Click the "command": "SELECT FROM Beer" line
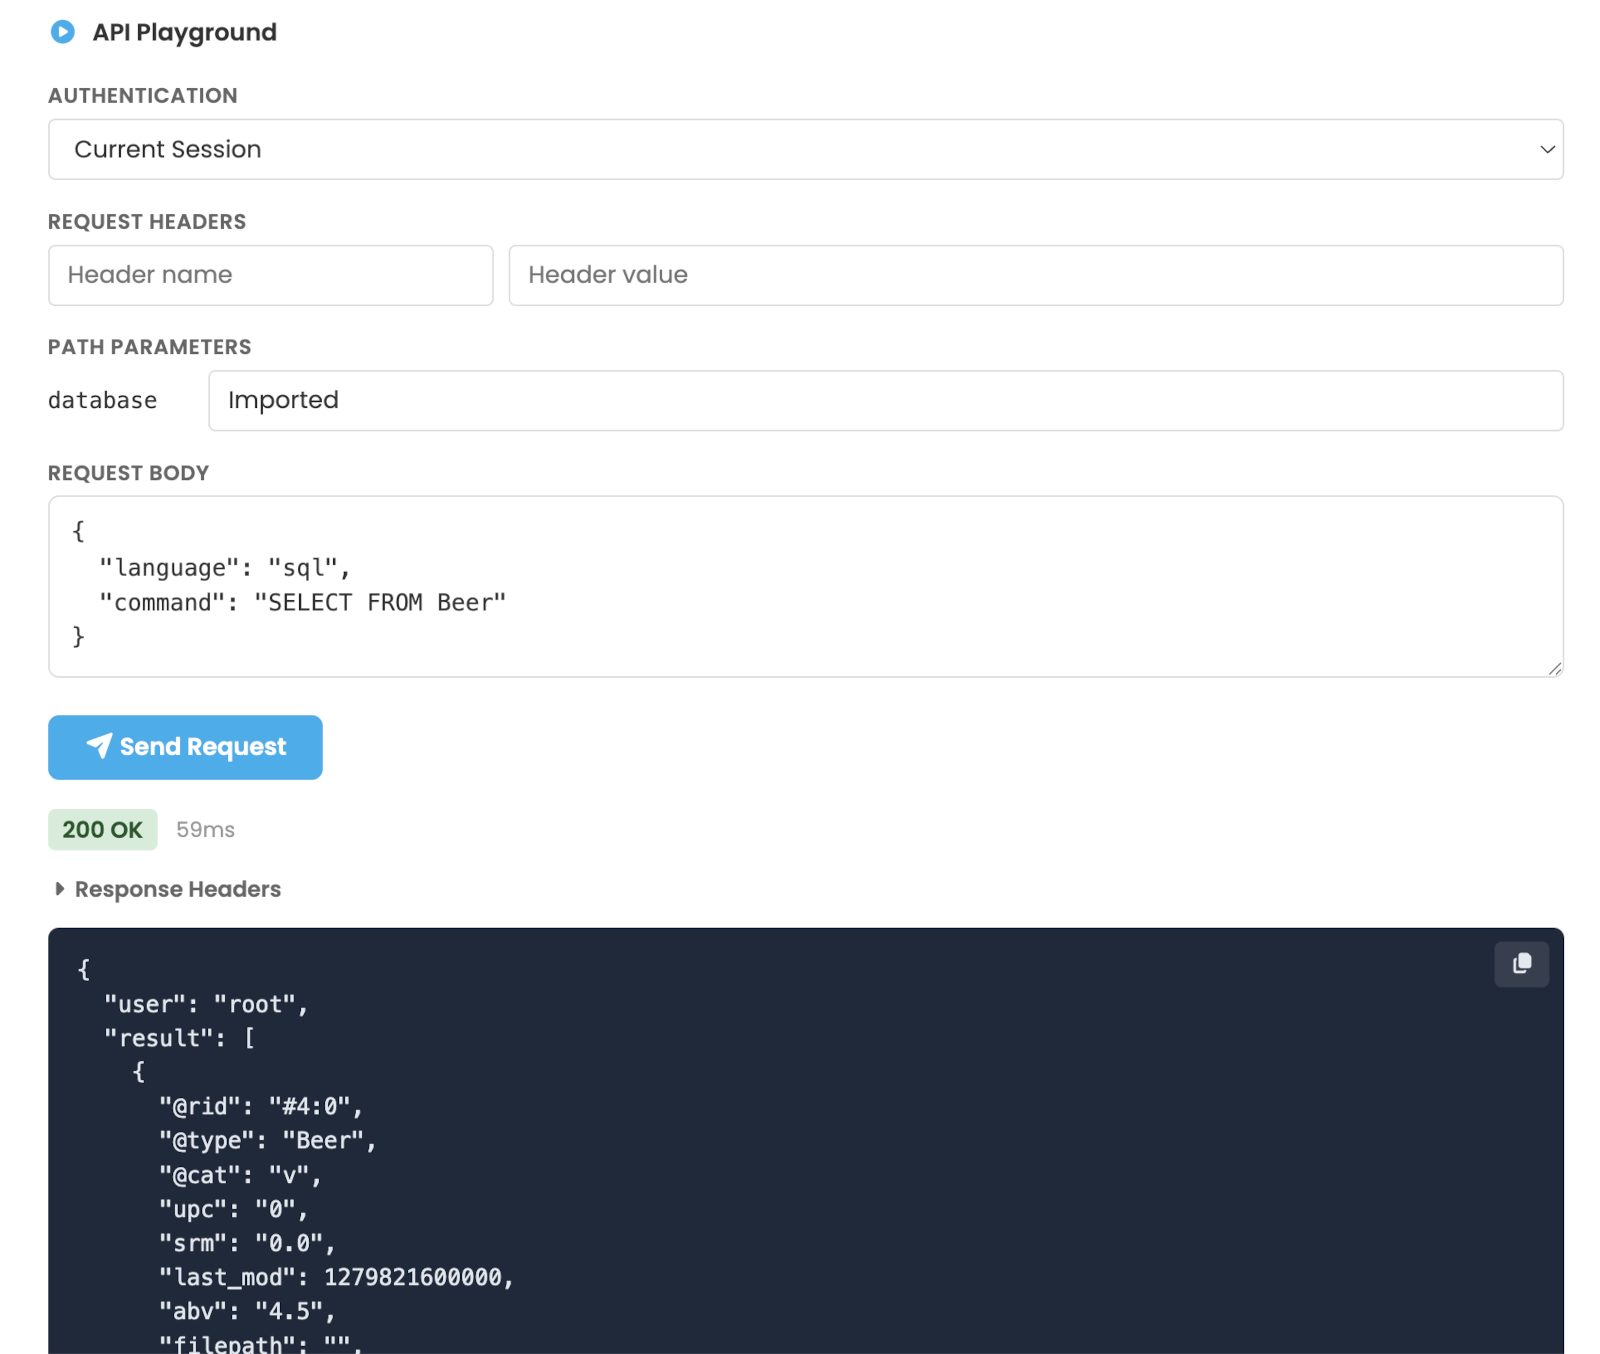Viewport: 1600px width, 1354px height. coord(303,602)
